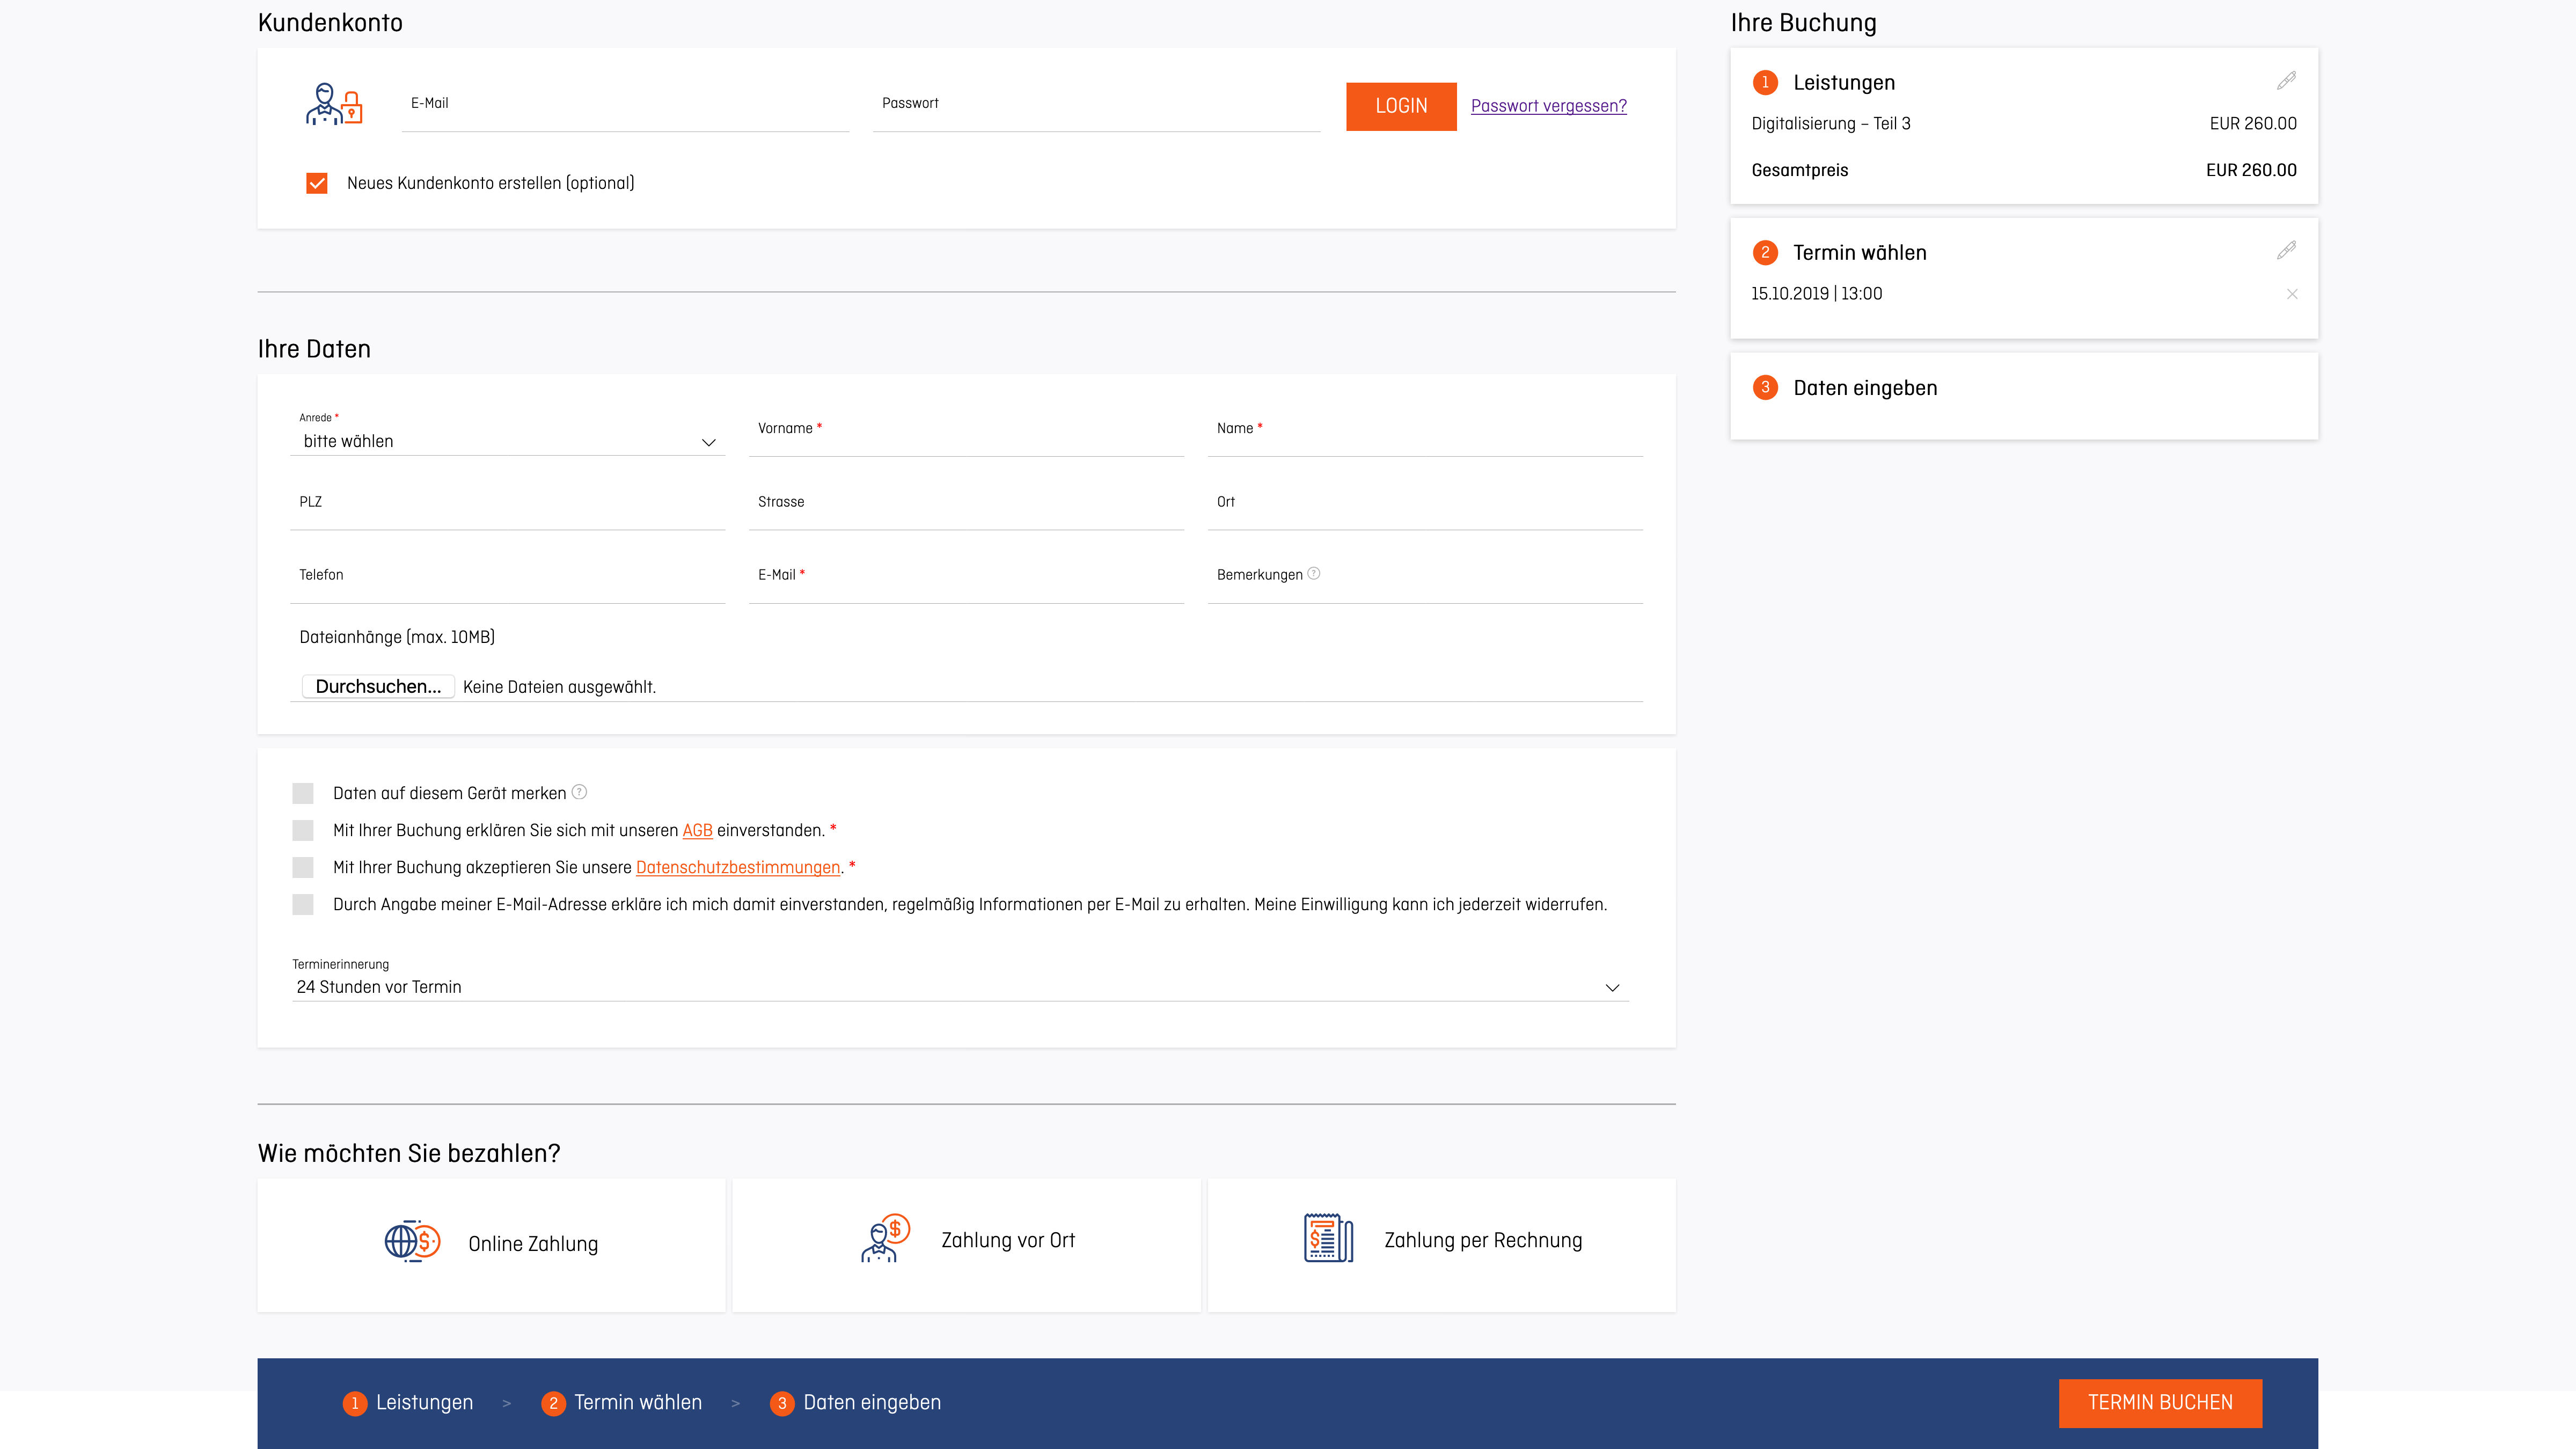Remove the 15.10.2019 appointment with X icon
2576x1449 pixels.
pos(2292,294)
